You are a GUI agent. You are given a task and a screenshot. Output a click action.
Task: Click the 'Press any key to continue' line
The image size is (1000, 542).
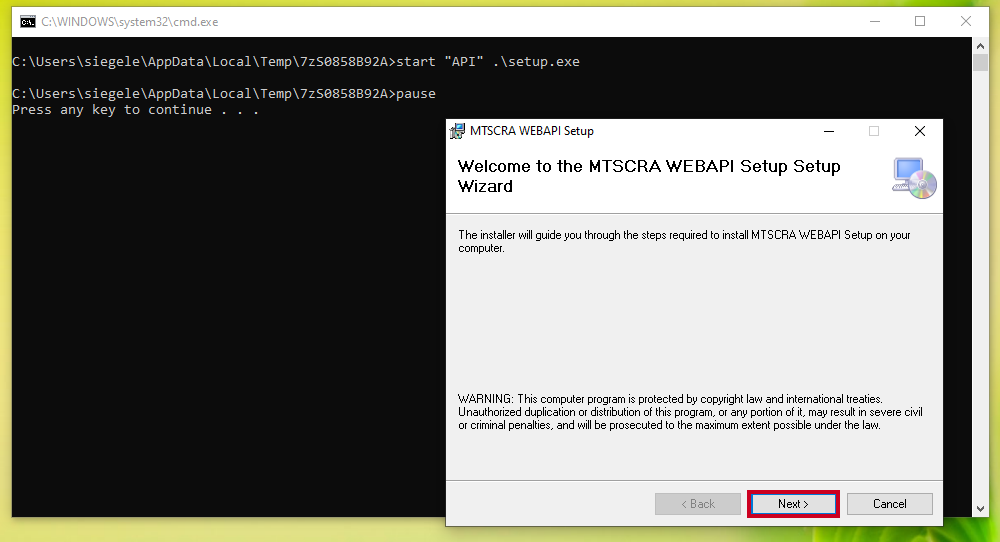pos(135,110)
